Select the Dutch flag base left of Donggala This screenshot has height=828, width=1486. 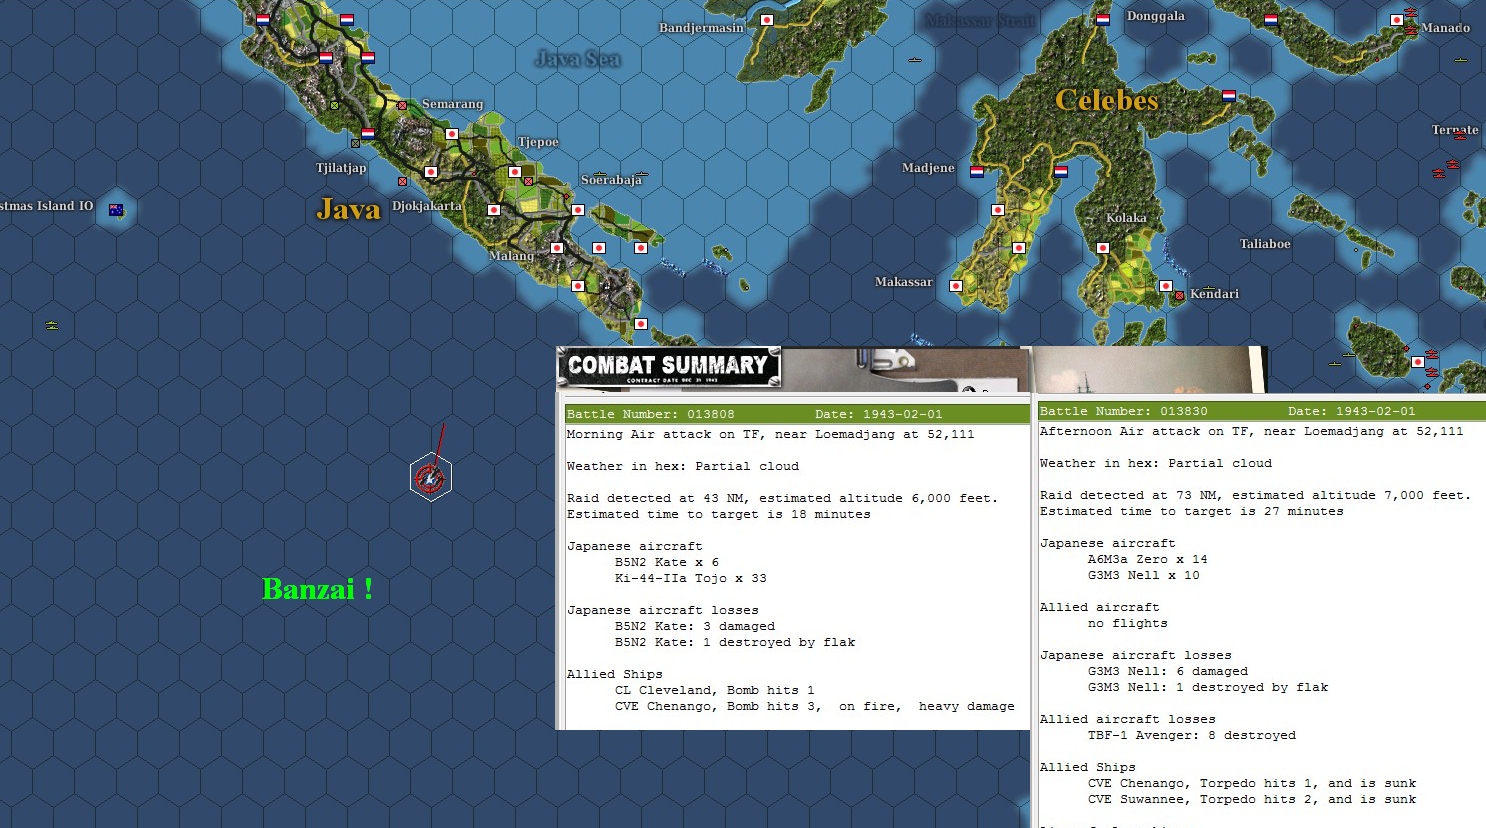[x=1103, y=19]
